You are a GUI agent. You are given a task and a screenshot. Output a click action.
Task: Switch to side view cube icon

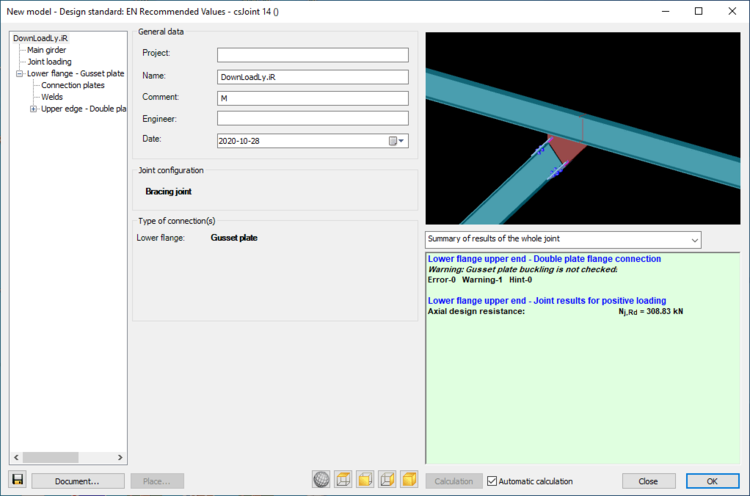(x=387, y=481)
